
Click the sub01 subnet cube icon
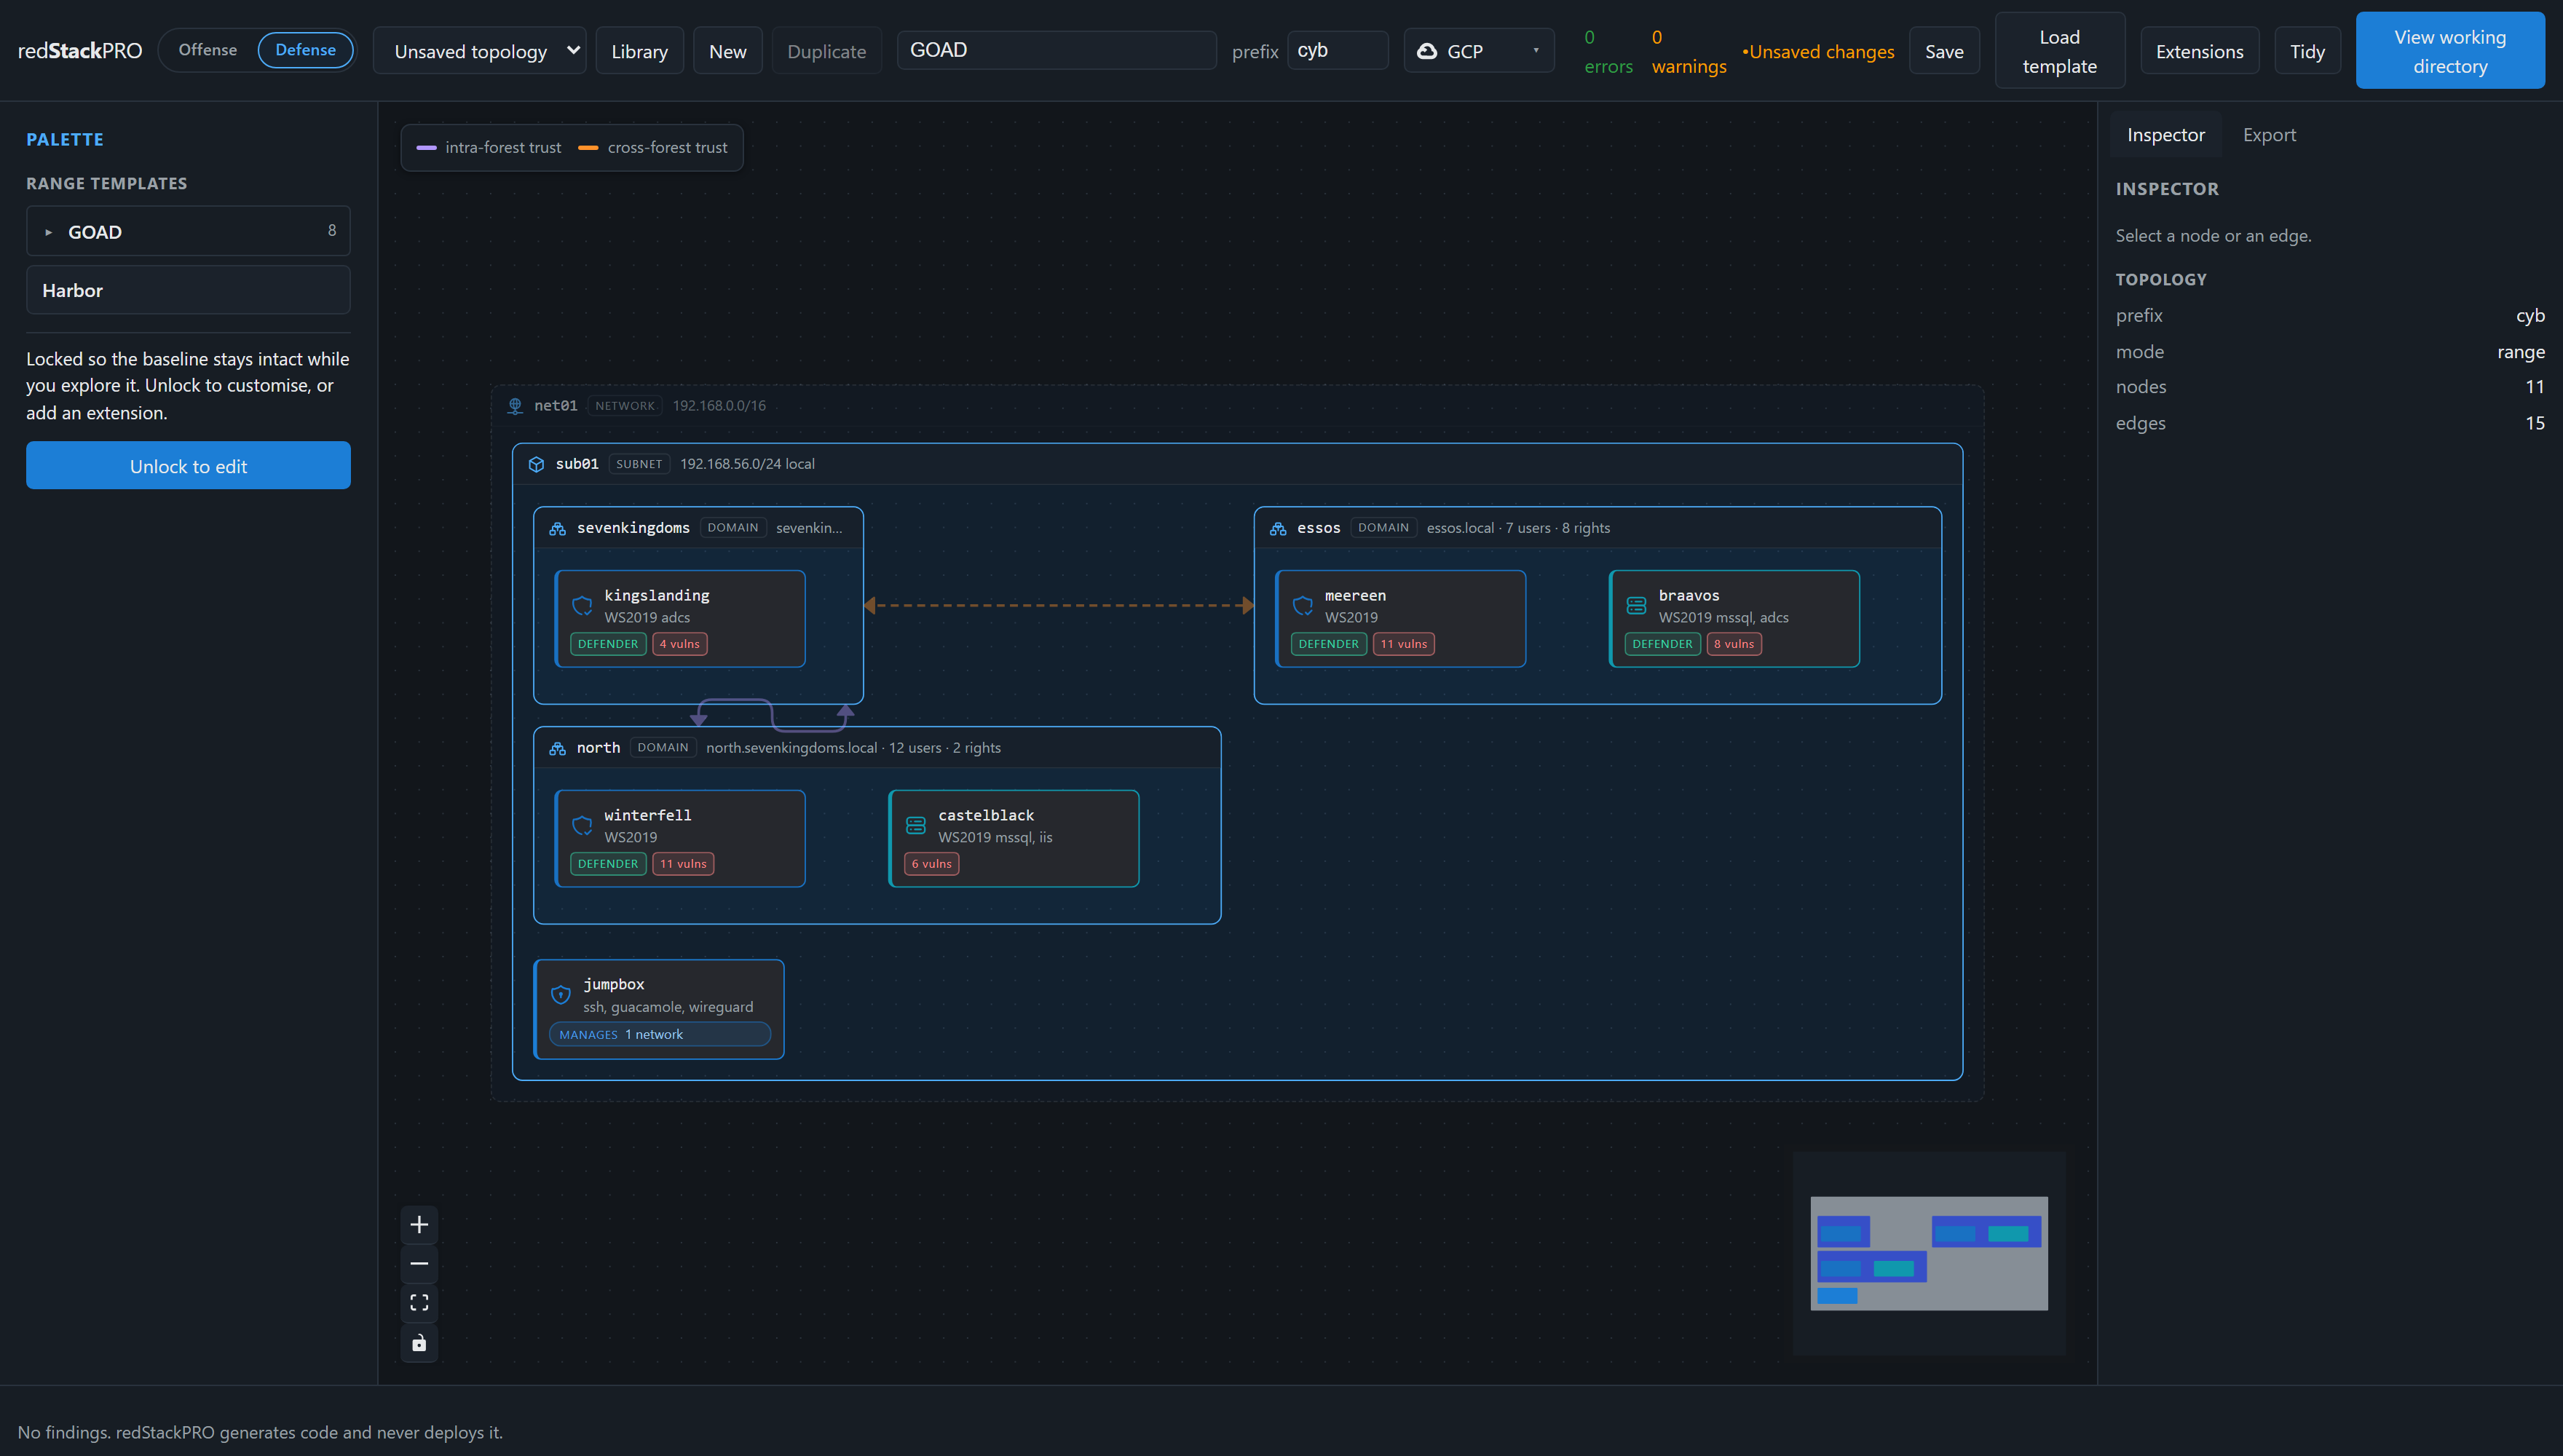pyautogui.click(x=536, y=464)
